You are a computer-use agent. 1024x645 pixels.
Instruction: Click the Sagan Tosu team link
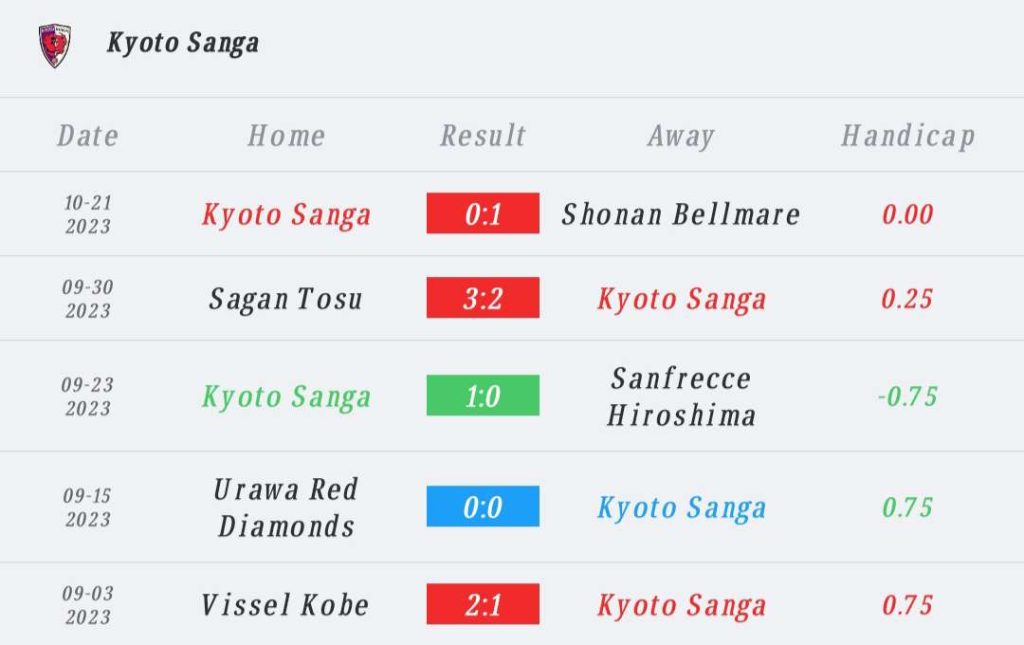tap(286, 299)
